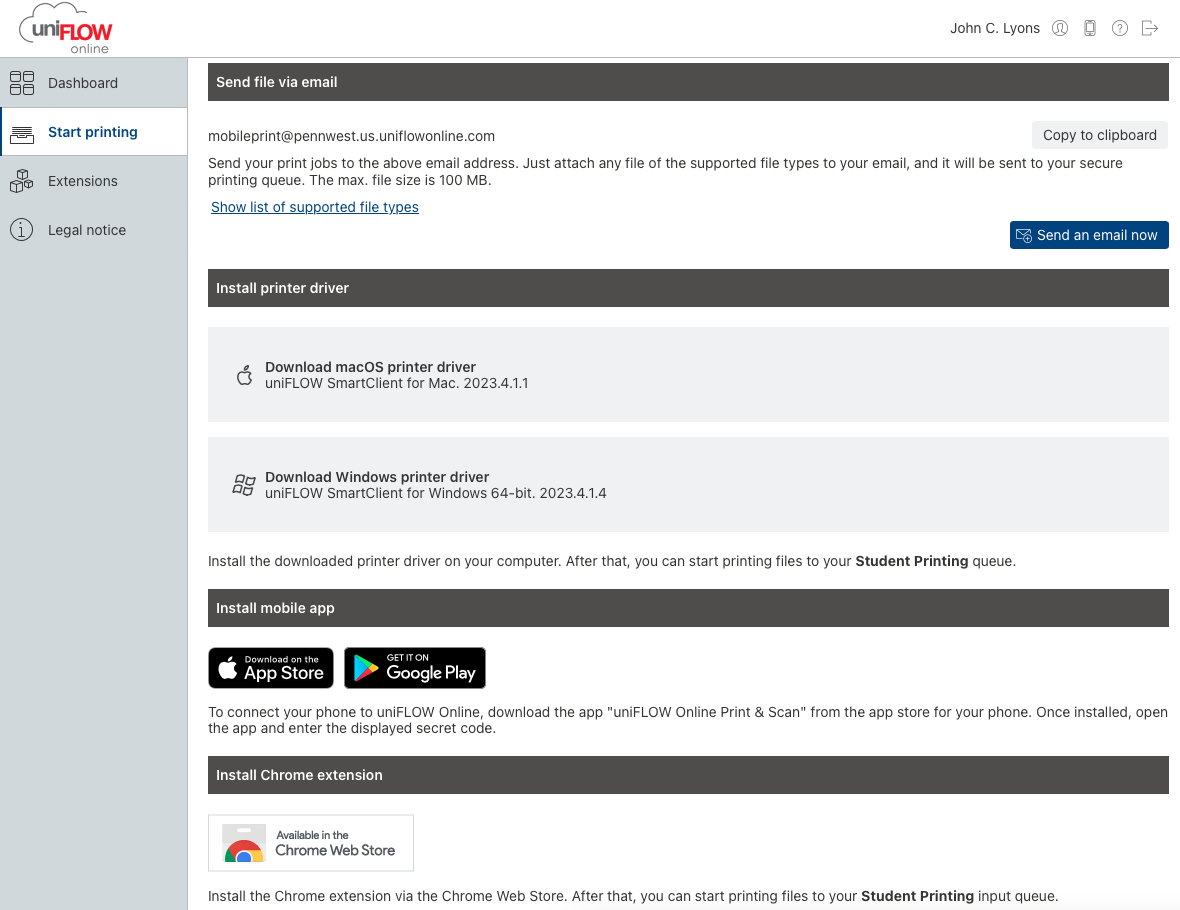Screen dimensions: 1180x910
Task: Click the Install Chrome extension header
Action: (x=688, y=775)
